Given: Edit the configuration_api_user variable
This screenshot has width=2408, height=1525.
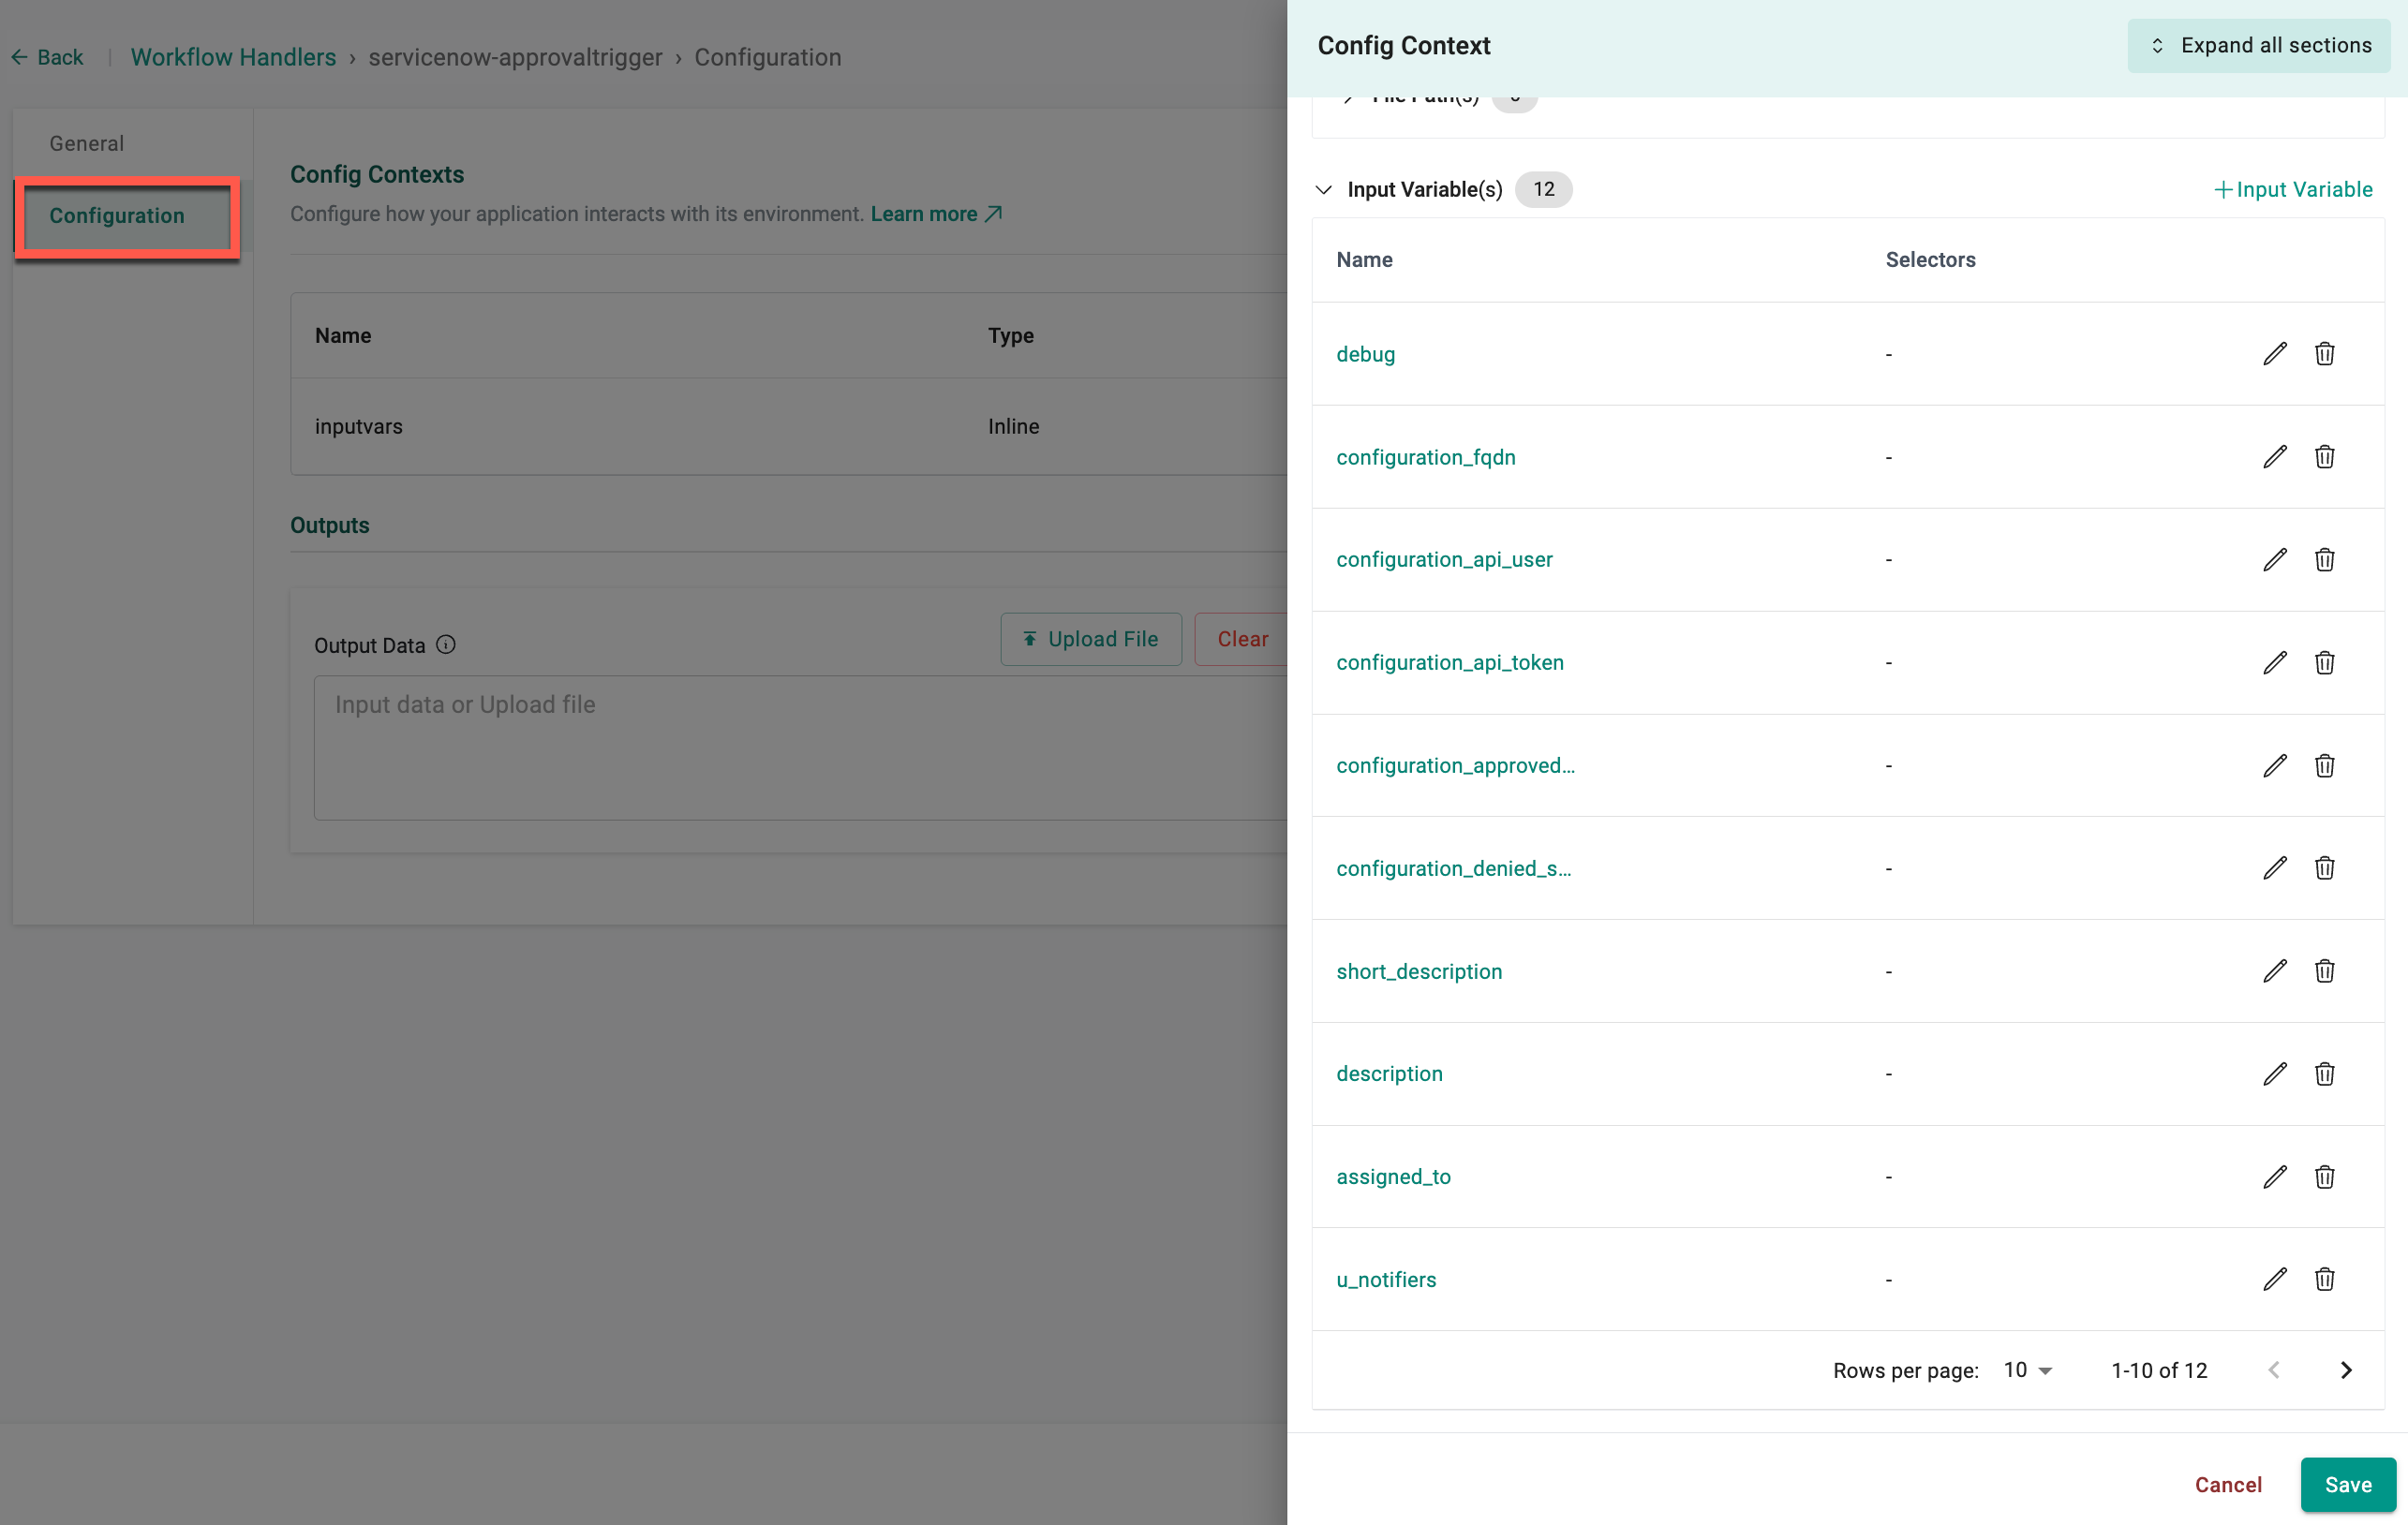Looking at the screenshot, I should click(2274, 560).
